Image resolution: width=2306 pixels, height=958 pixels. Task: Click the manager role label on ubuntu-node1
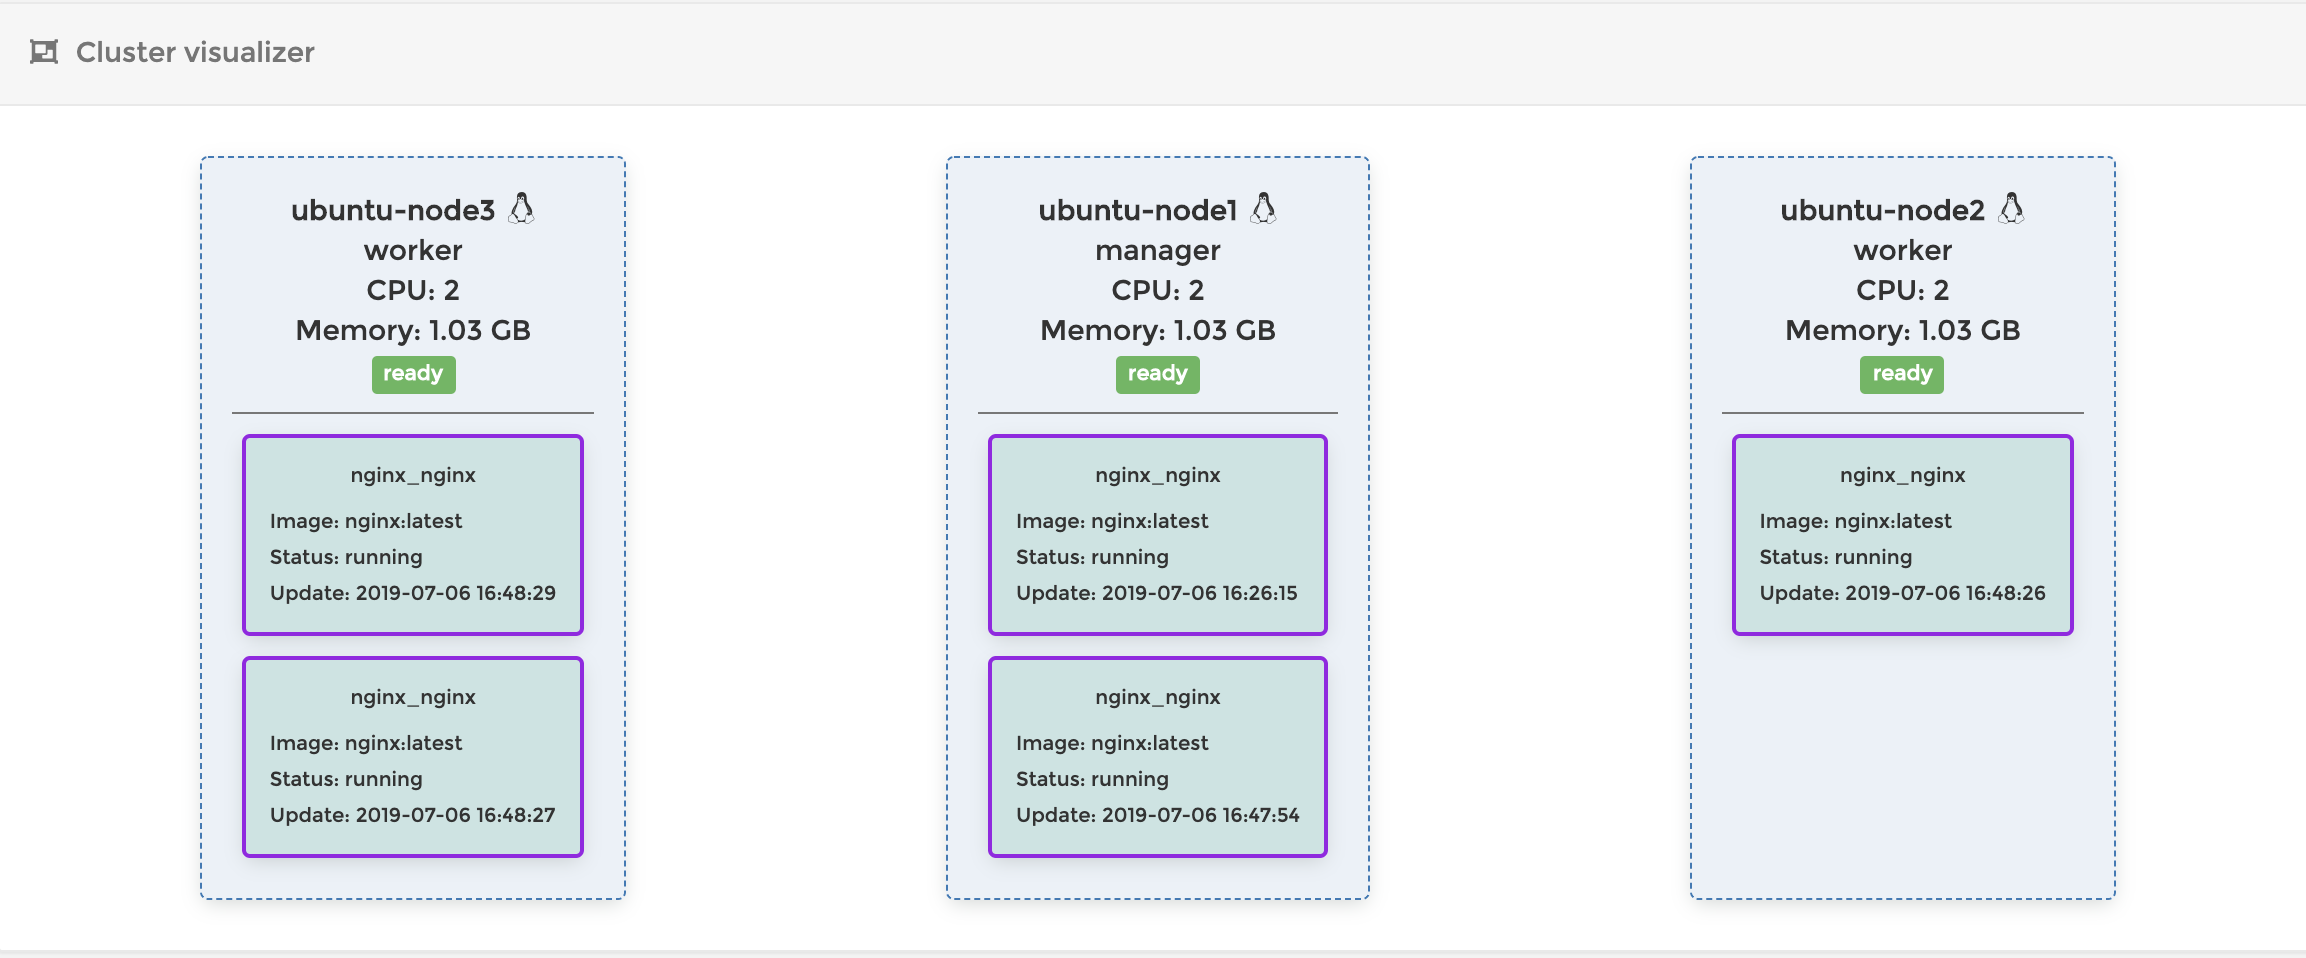[x=1157, y=250]
